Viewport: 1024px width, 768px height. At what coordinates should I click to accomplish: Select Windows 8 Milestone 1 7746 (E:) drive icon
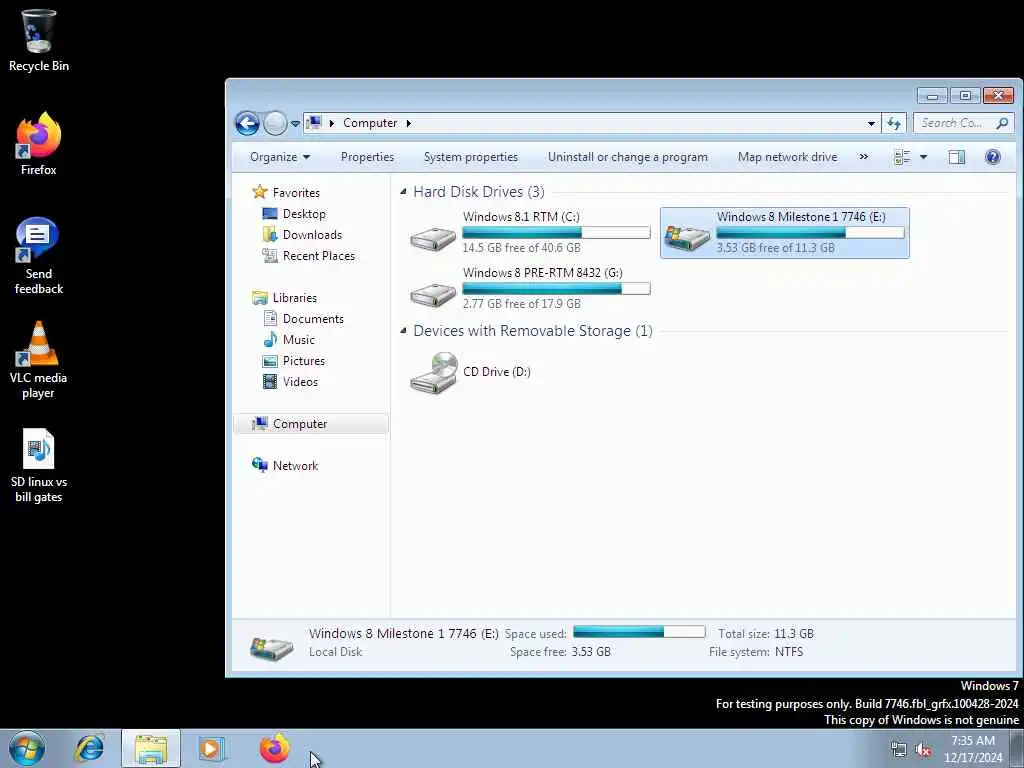click(687, 236)
